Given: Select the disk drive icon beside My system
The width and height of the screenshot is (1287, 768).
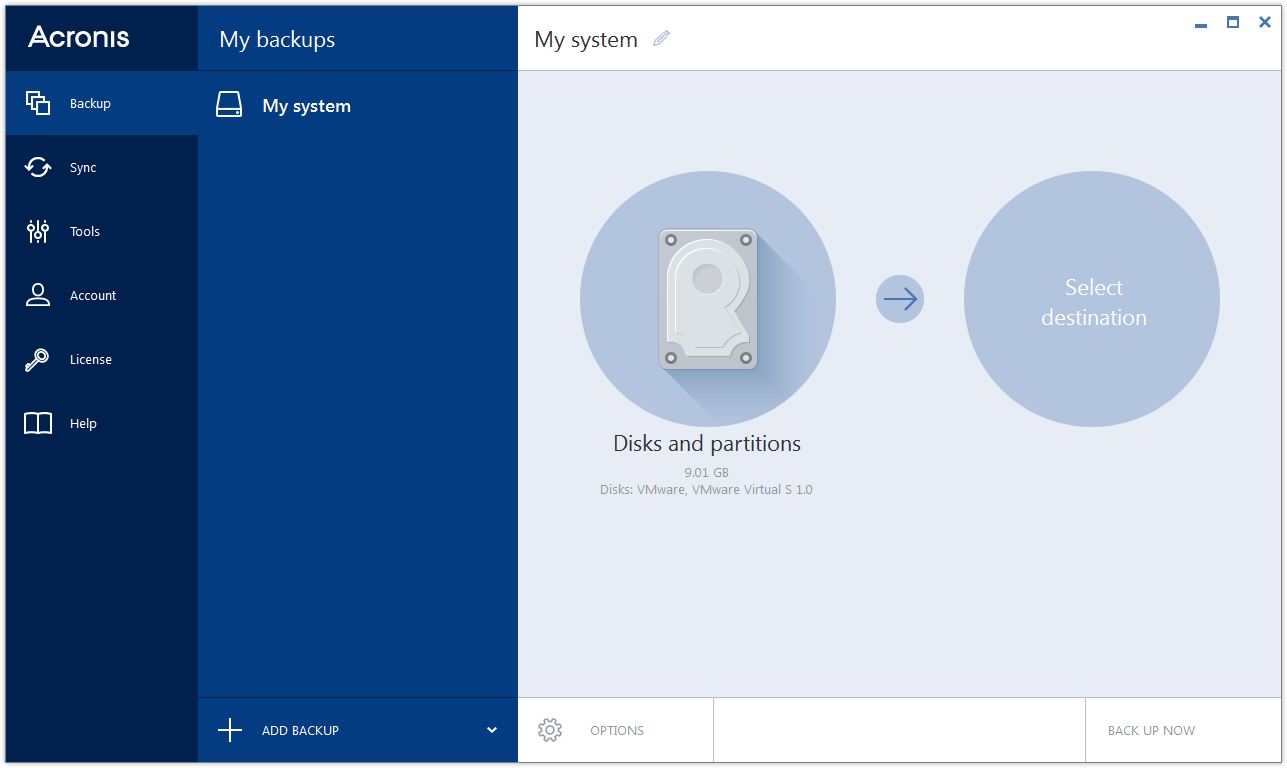Looking at the screenshot, I should click(x=229, y=106).
